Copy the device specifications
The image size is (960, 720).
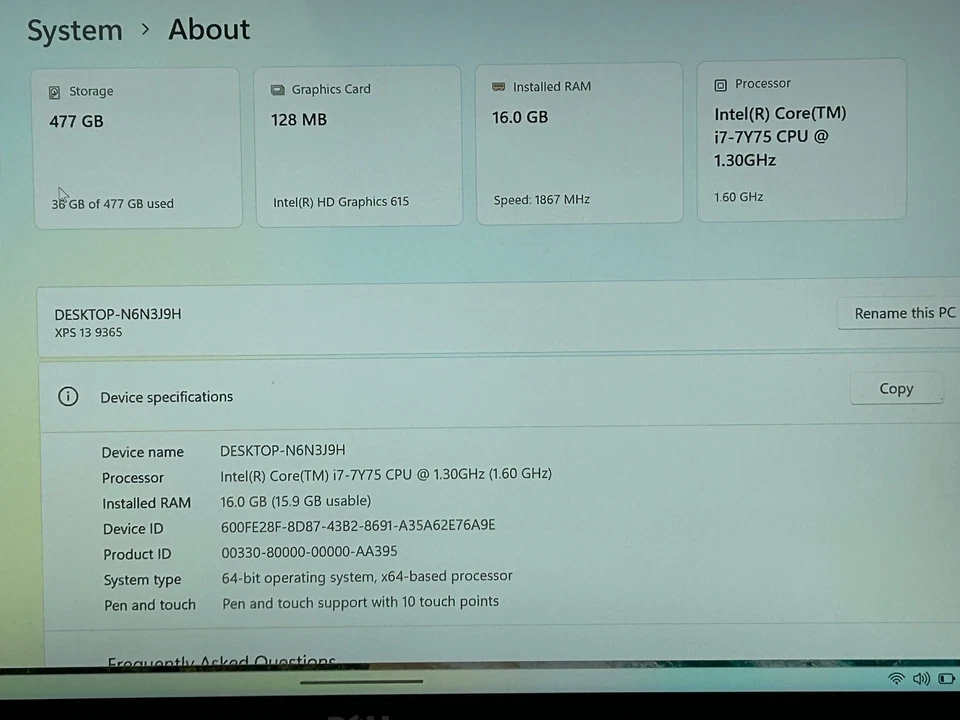[895, 388]
